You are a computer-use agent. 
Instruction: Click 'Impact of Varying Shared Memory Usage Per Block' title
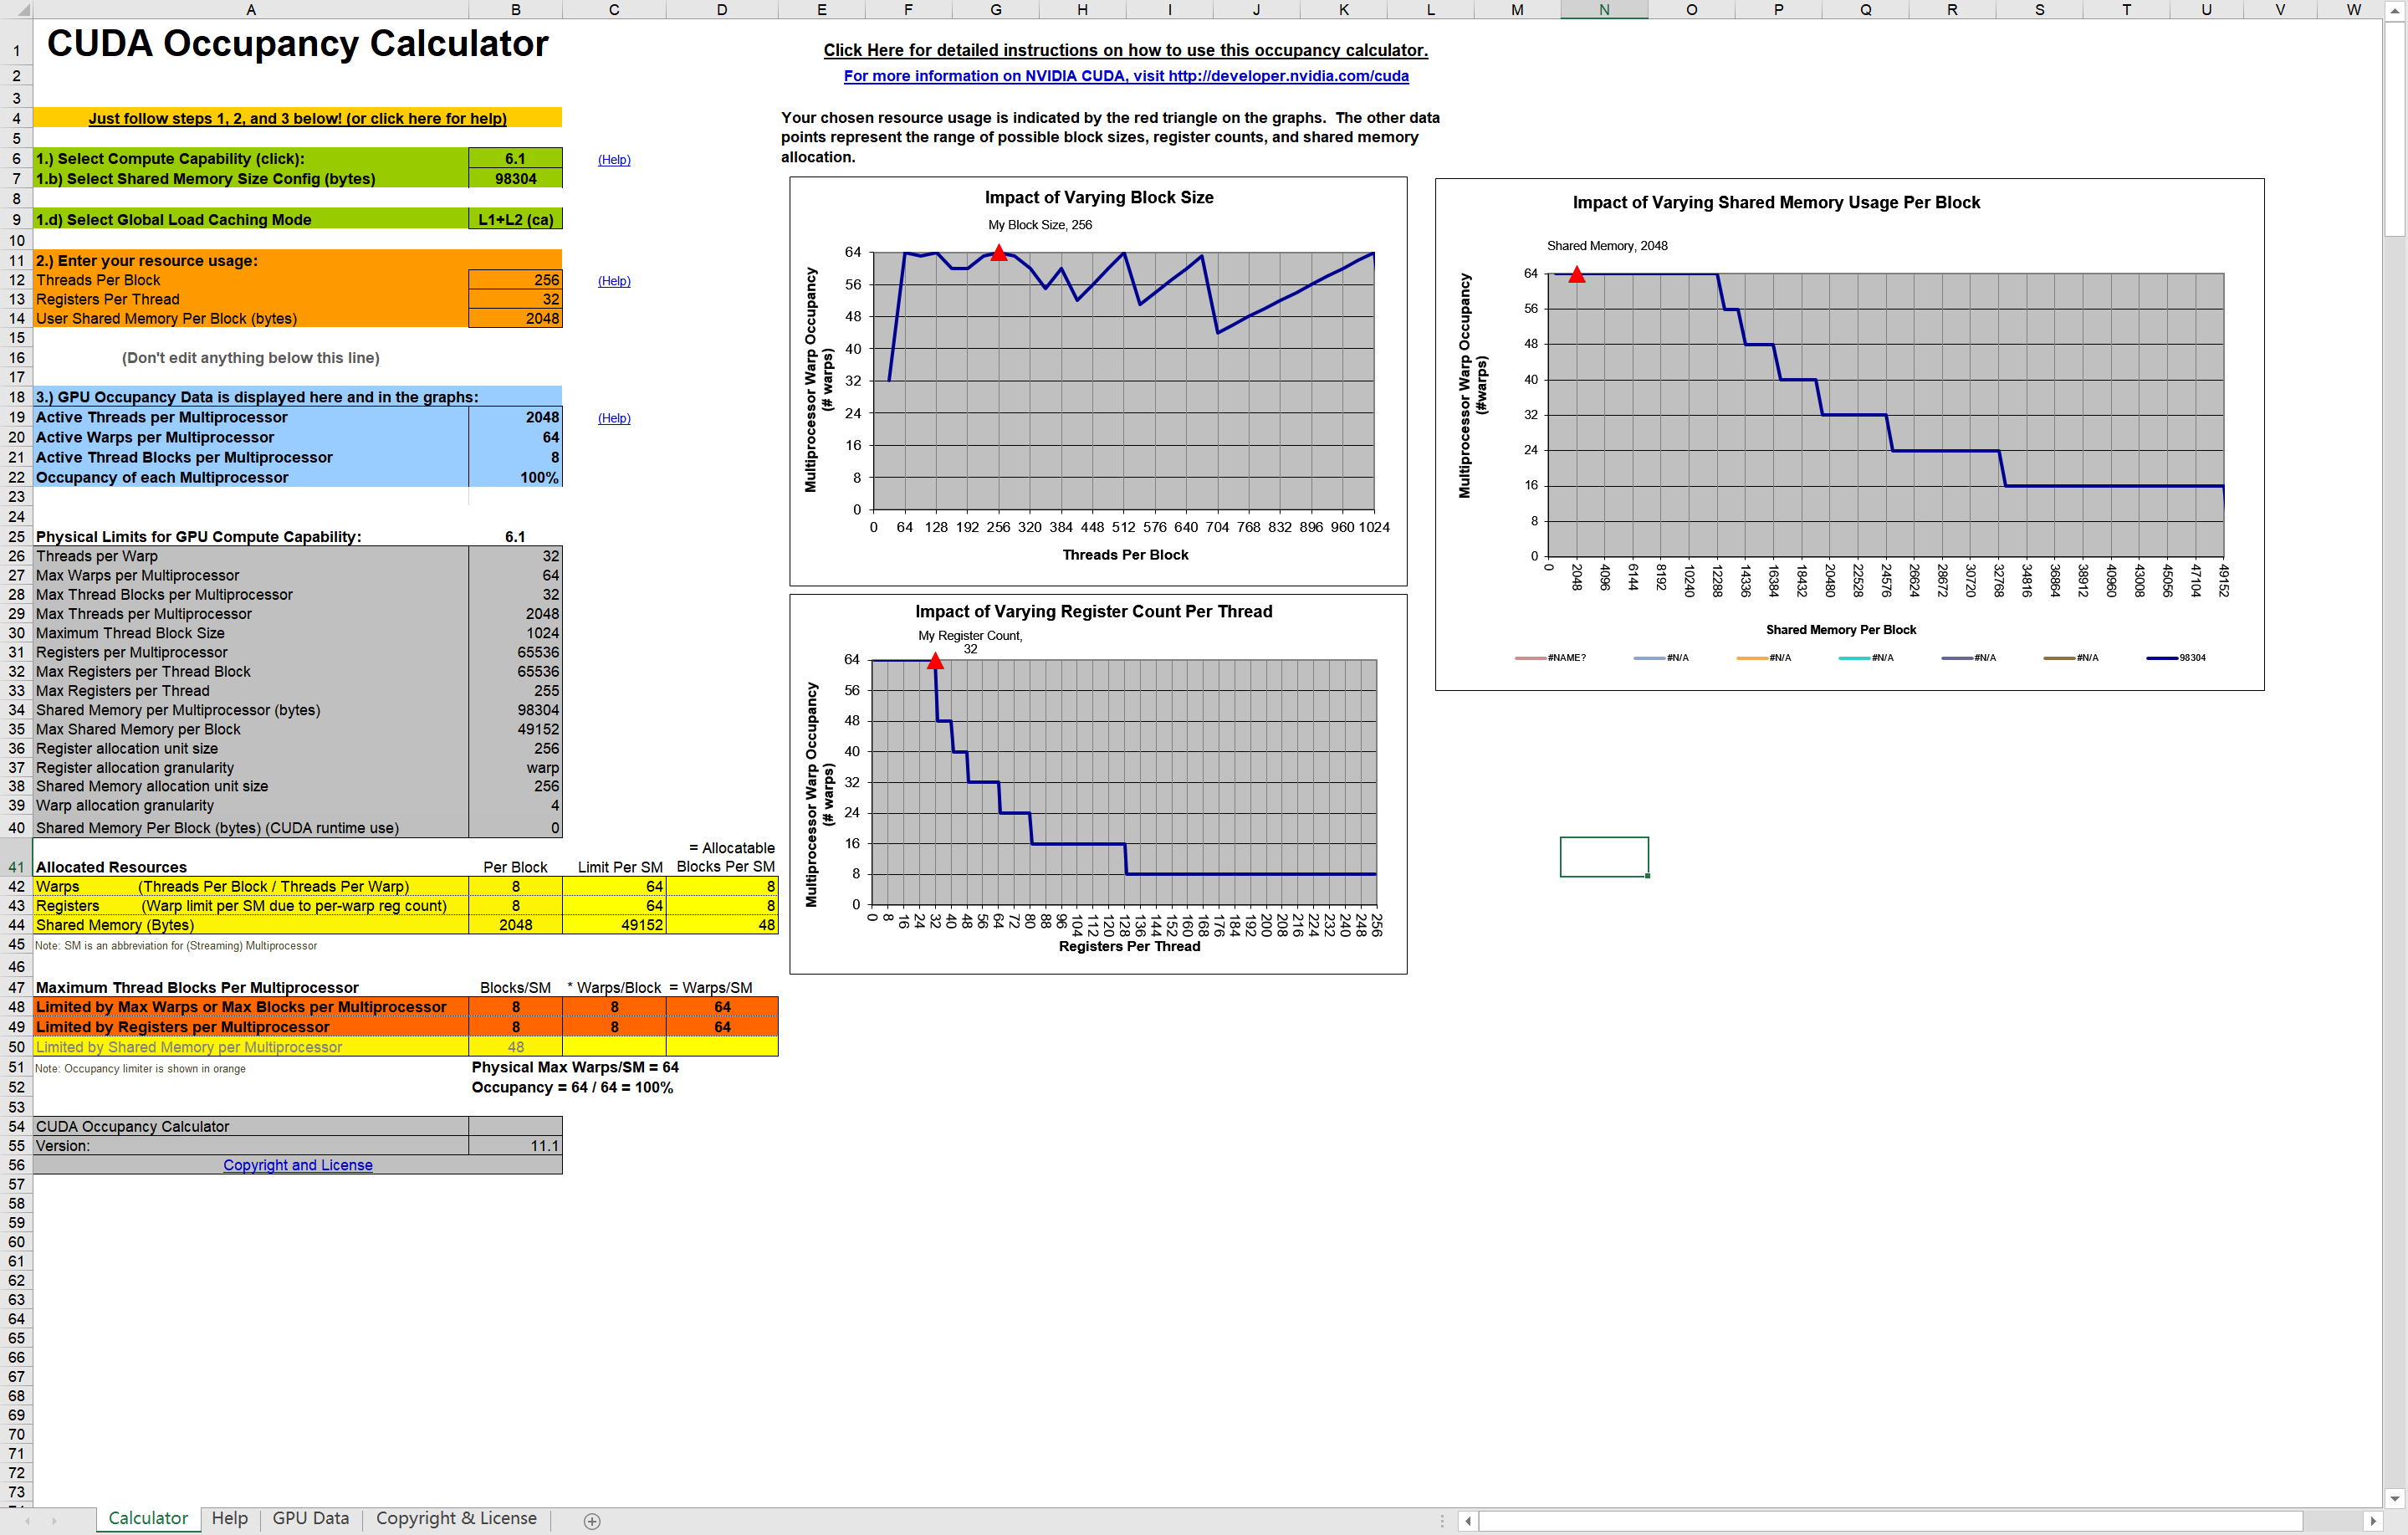coord(1776,202)
